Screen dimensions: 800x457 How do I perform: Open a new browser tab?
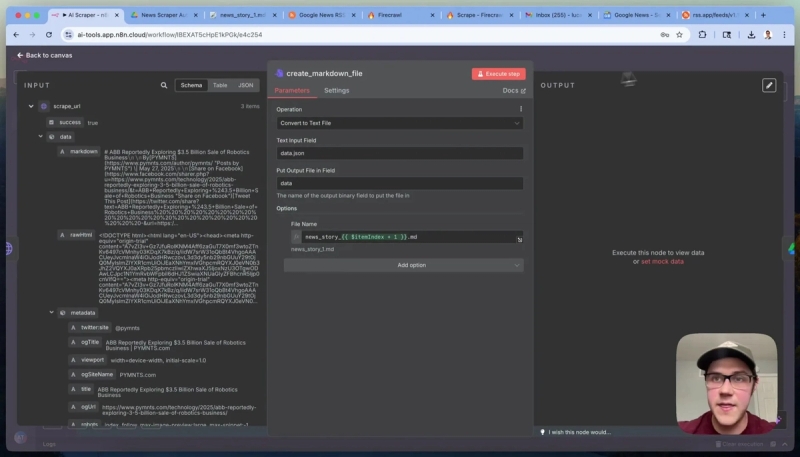[x=763, y=15]
